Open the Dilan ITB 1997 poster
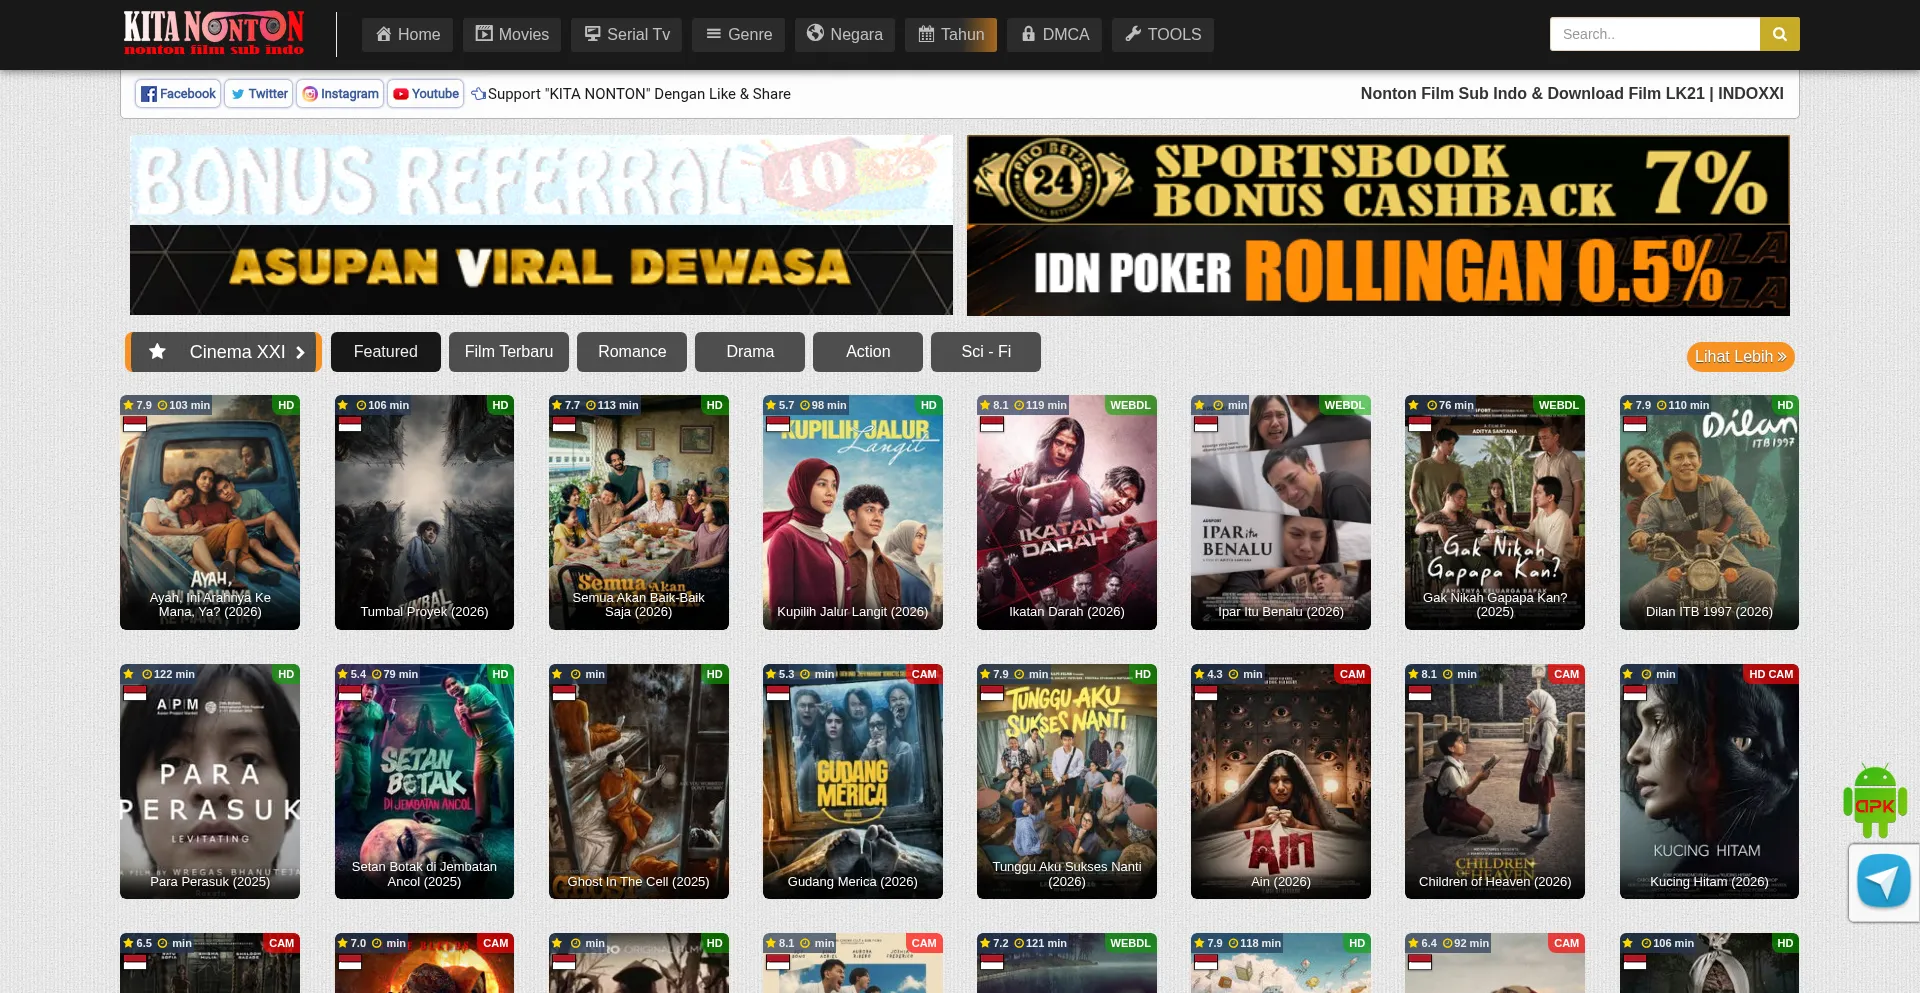 click(x=1709, y=512)
